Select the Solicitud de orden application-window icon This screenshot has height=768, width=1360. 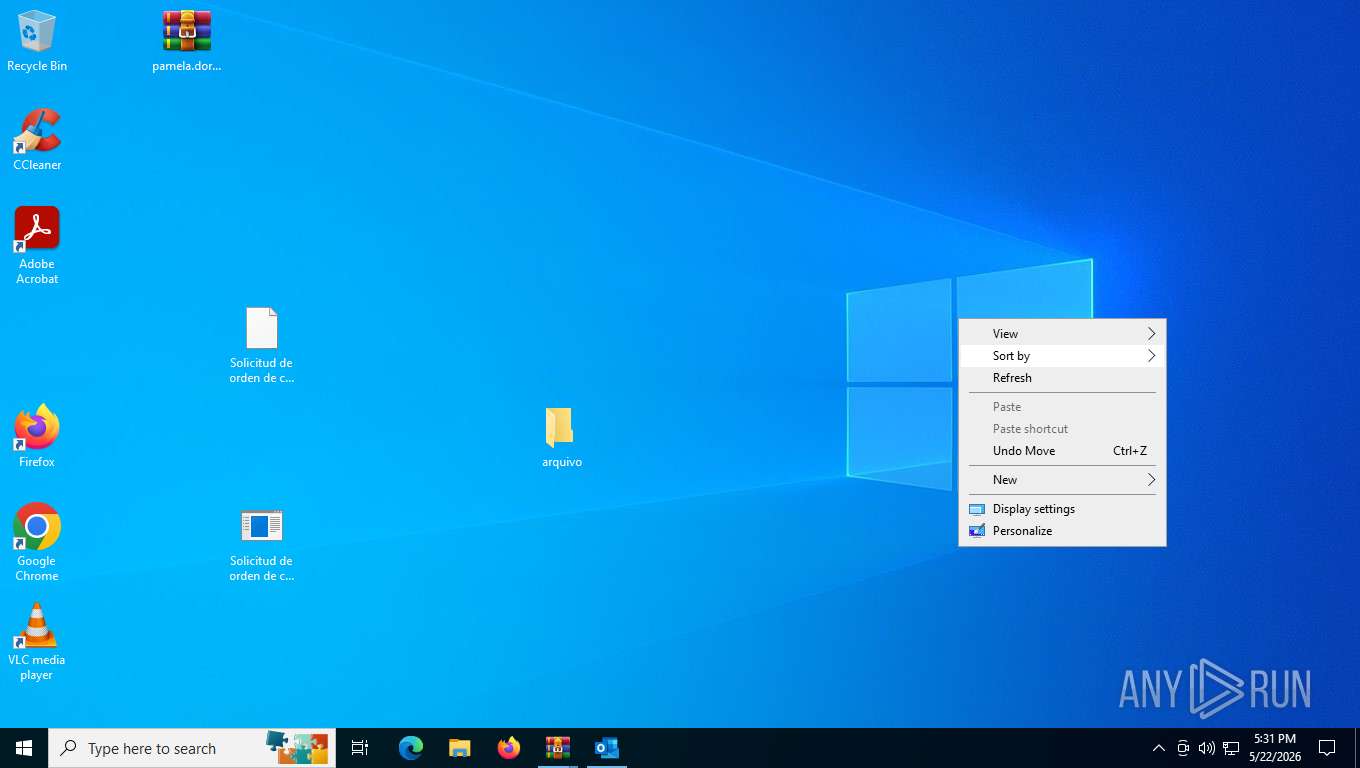261,544
